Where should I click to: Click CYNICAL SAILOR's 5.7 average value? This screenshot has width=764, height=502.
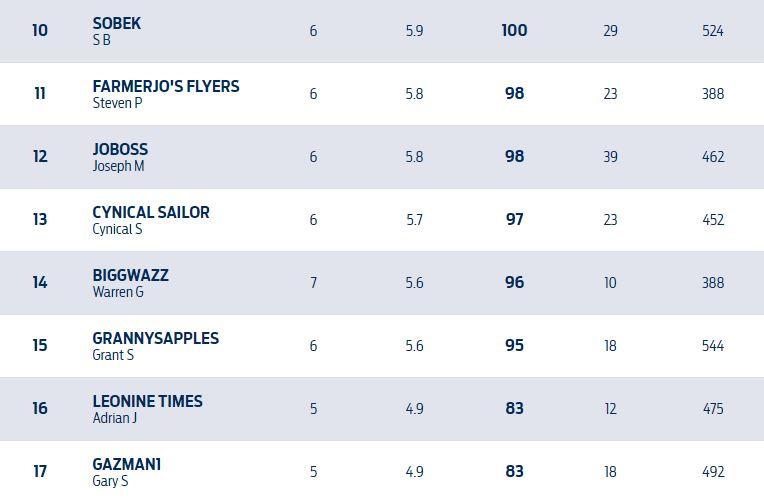[414, 220]
